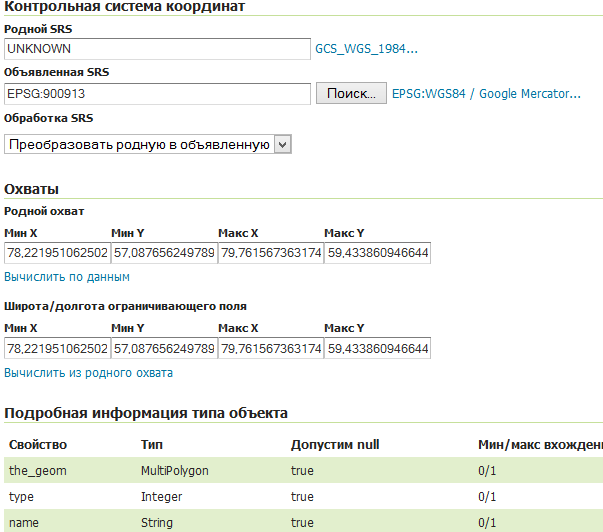Screen dimensions: 603x532
Task: Click Мин X field under Родной охват
Action: tap(57, 253)
